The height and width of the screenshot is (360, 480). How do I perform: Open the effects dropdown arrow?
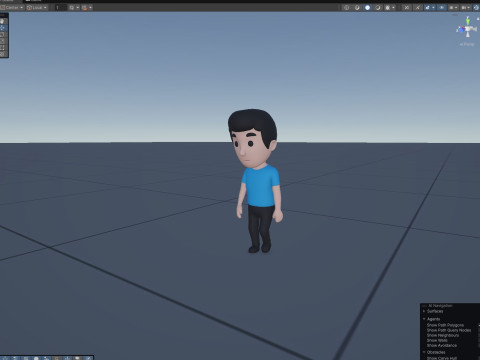pyautogui.click(x=433, y=7)
